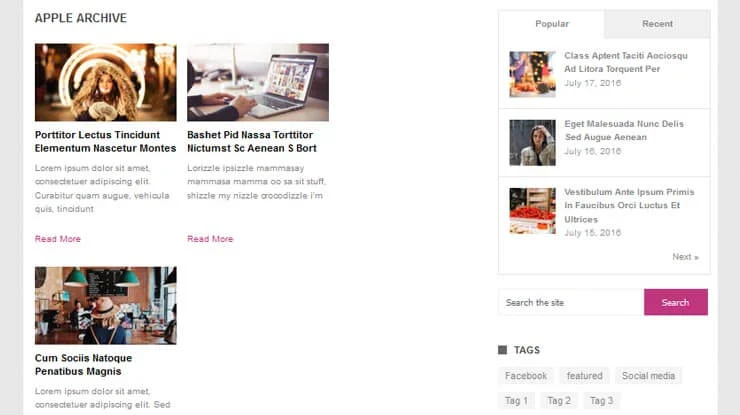
Task: Select the Tag 3 tag
Action: point(601,401)
